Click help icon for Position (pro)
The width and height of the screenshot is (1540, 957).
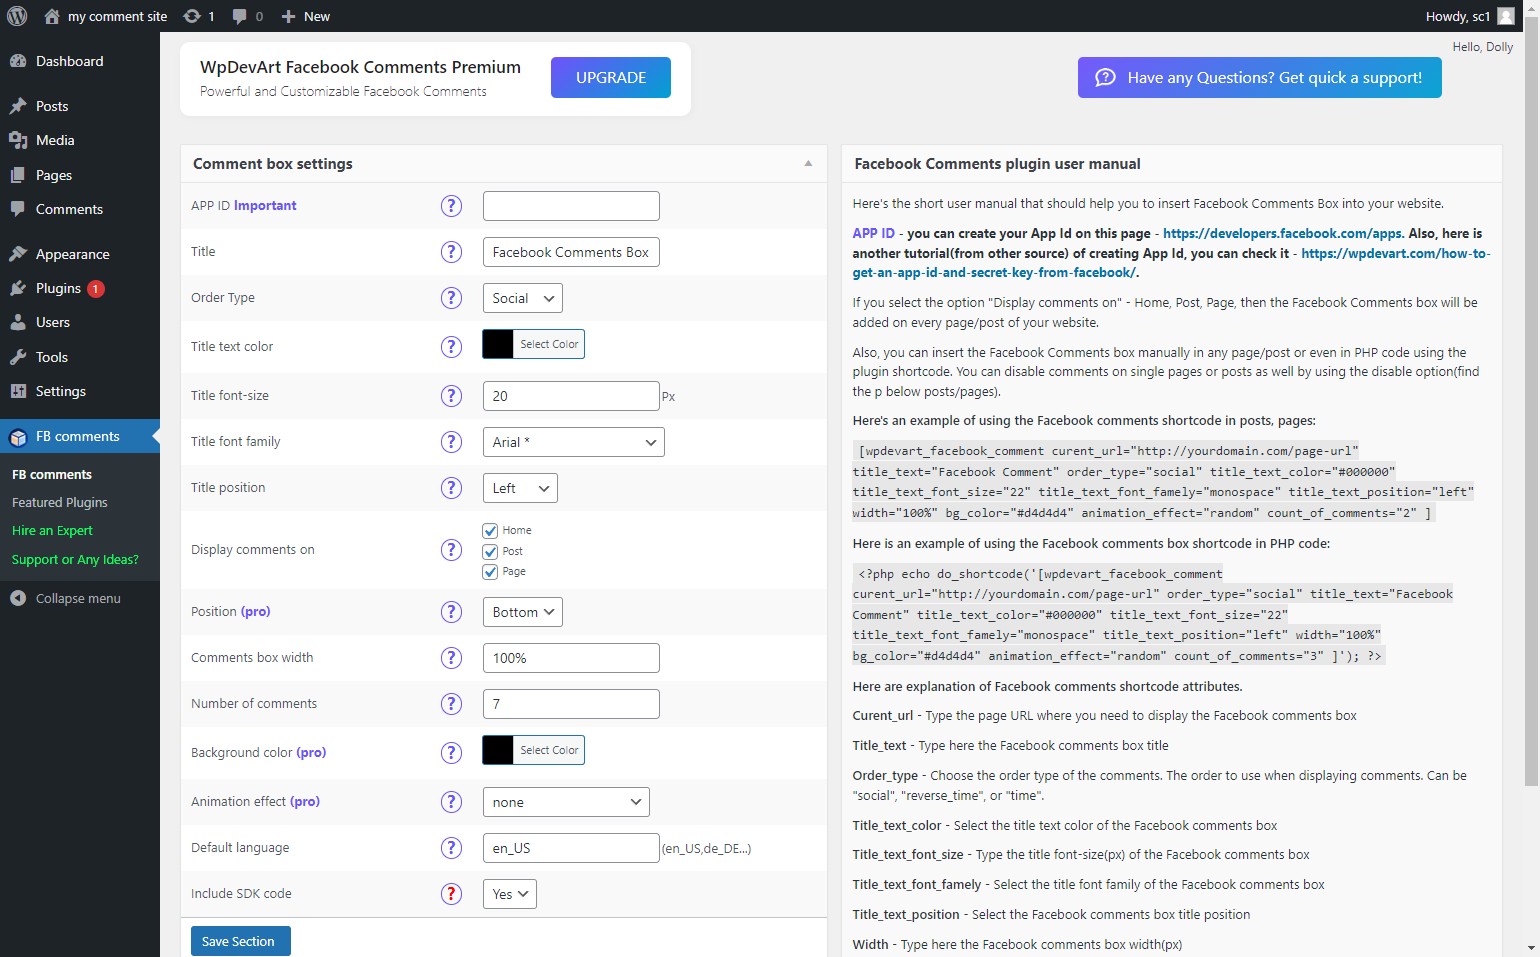[x=452, y=612]
